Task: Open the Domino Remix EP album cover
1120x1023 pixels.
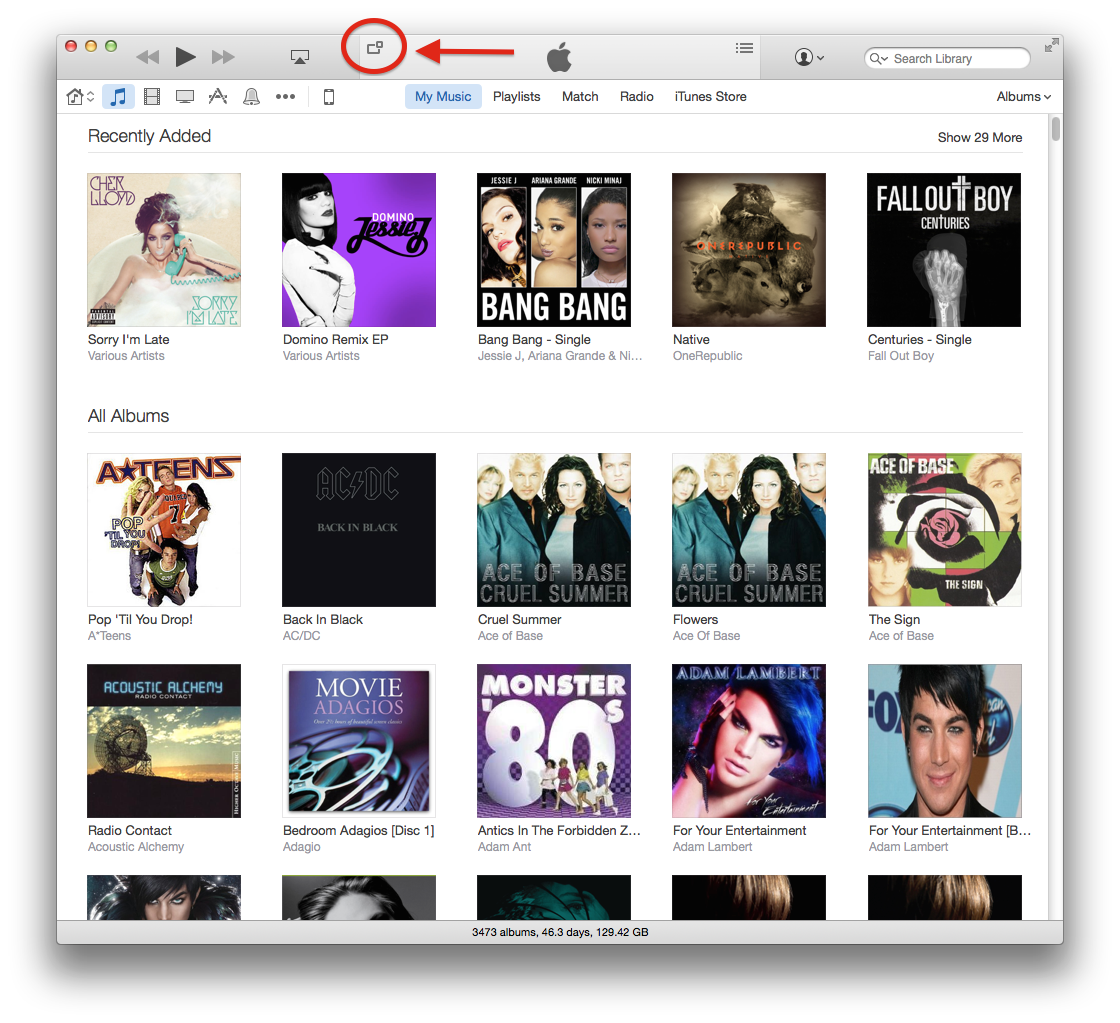Action: point(359,250)
